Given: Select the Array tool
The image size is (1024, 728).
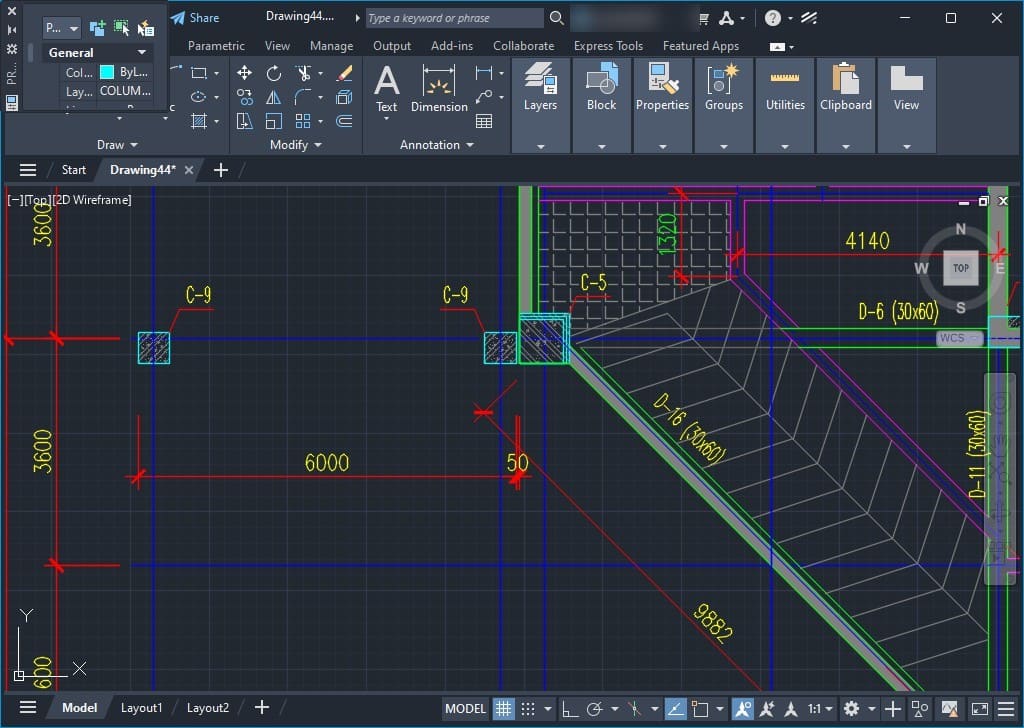Looking at the screenshot, I should tap(303, 121).
